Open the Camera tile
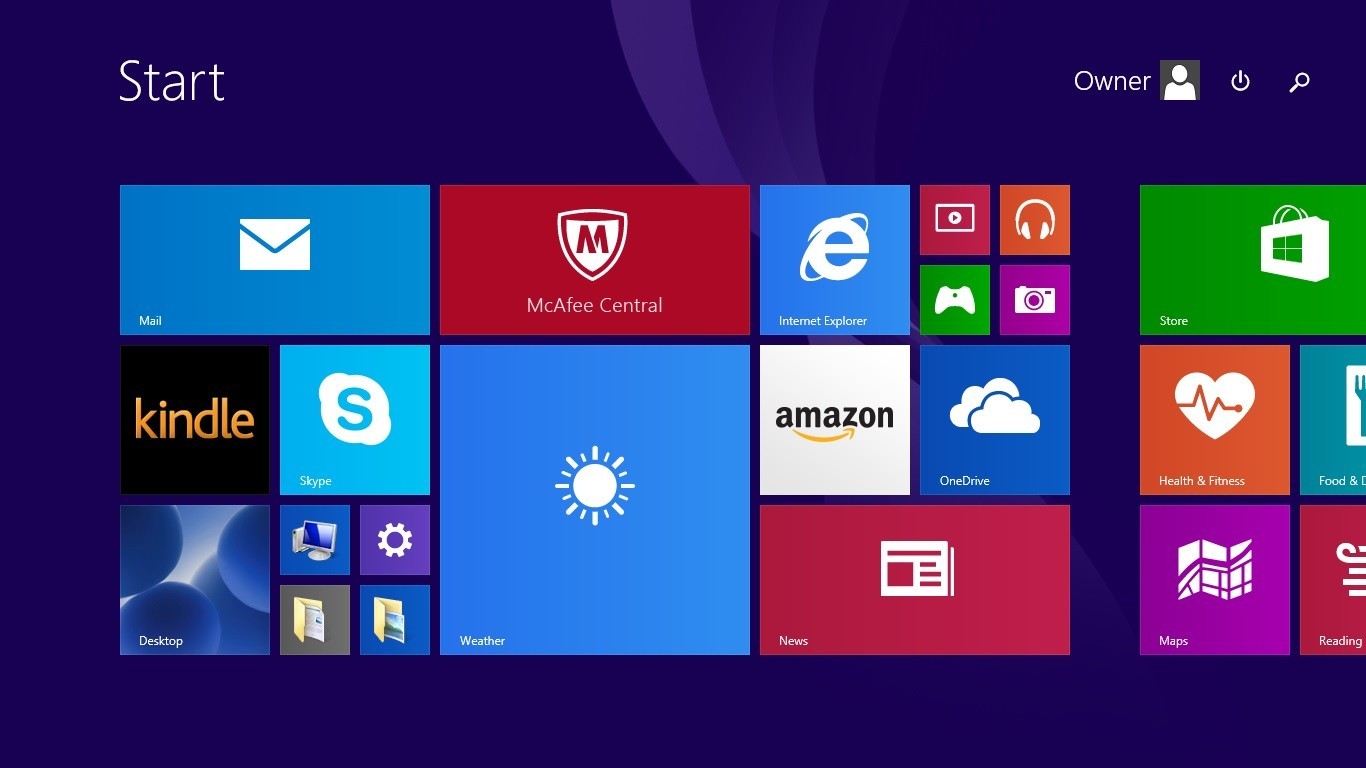This screenshot has height=768, width=1366. [x=1035, y=300]
